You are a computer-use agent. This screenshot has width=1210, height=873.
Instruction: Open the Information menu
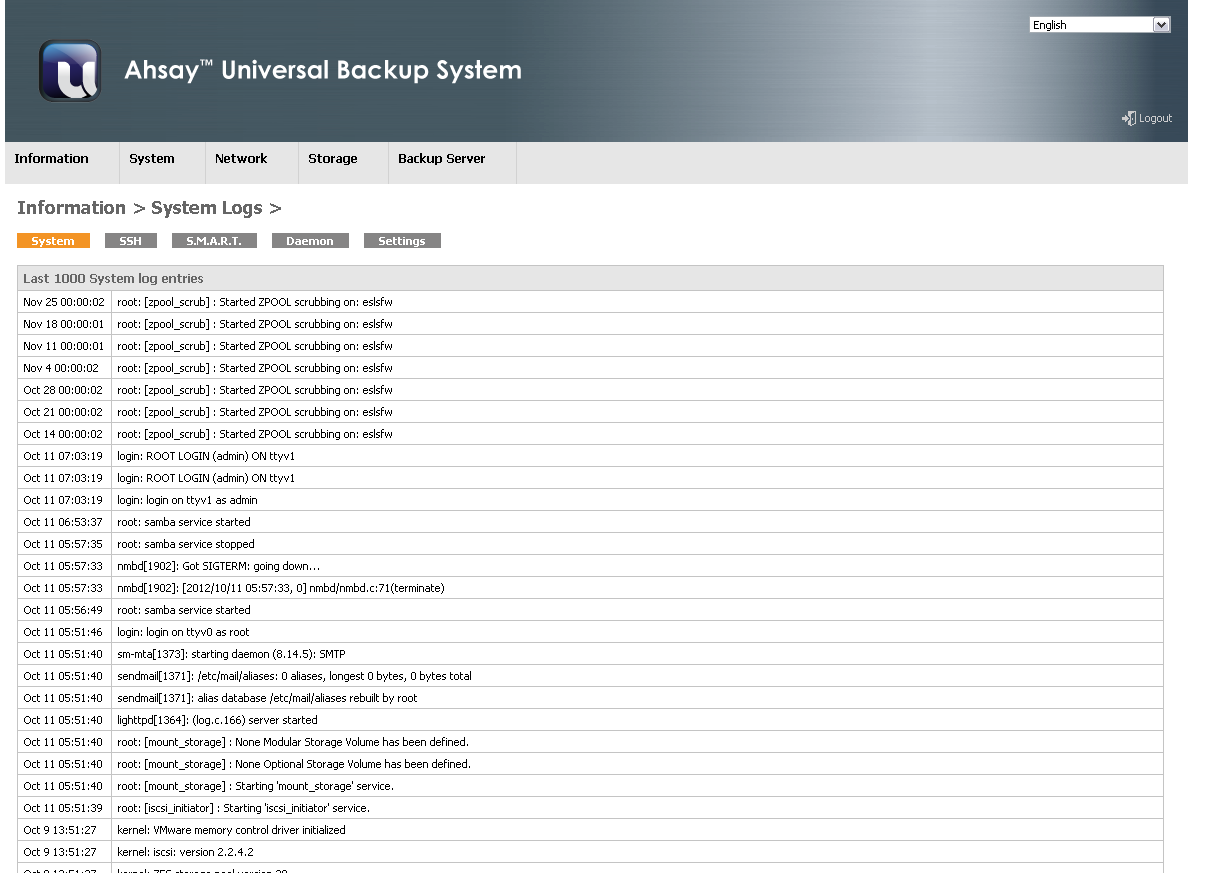pyautogui.click(x=52, y=159)
